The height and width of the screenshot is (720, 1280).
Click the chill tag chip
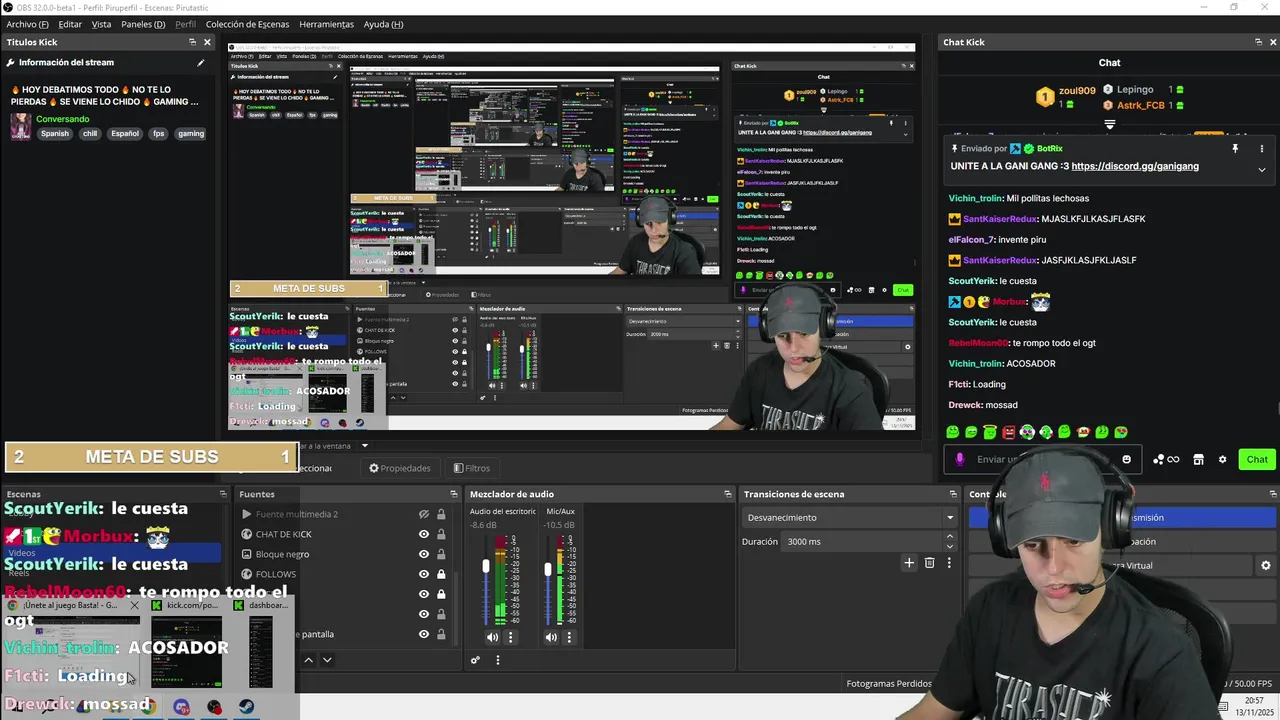pos(90,133)
